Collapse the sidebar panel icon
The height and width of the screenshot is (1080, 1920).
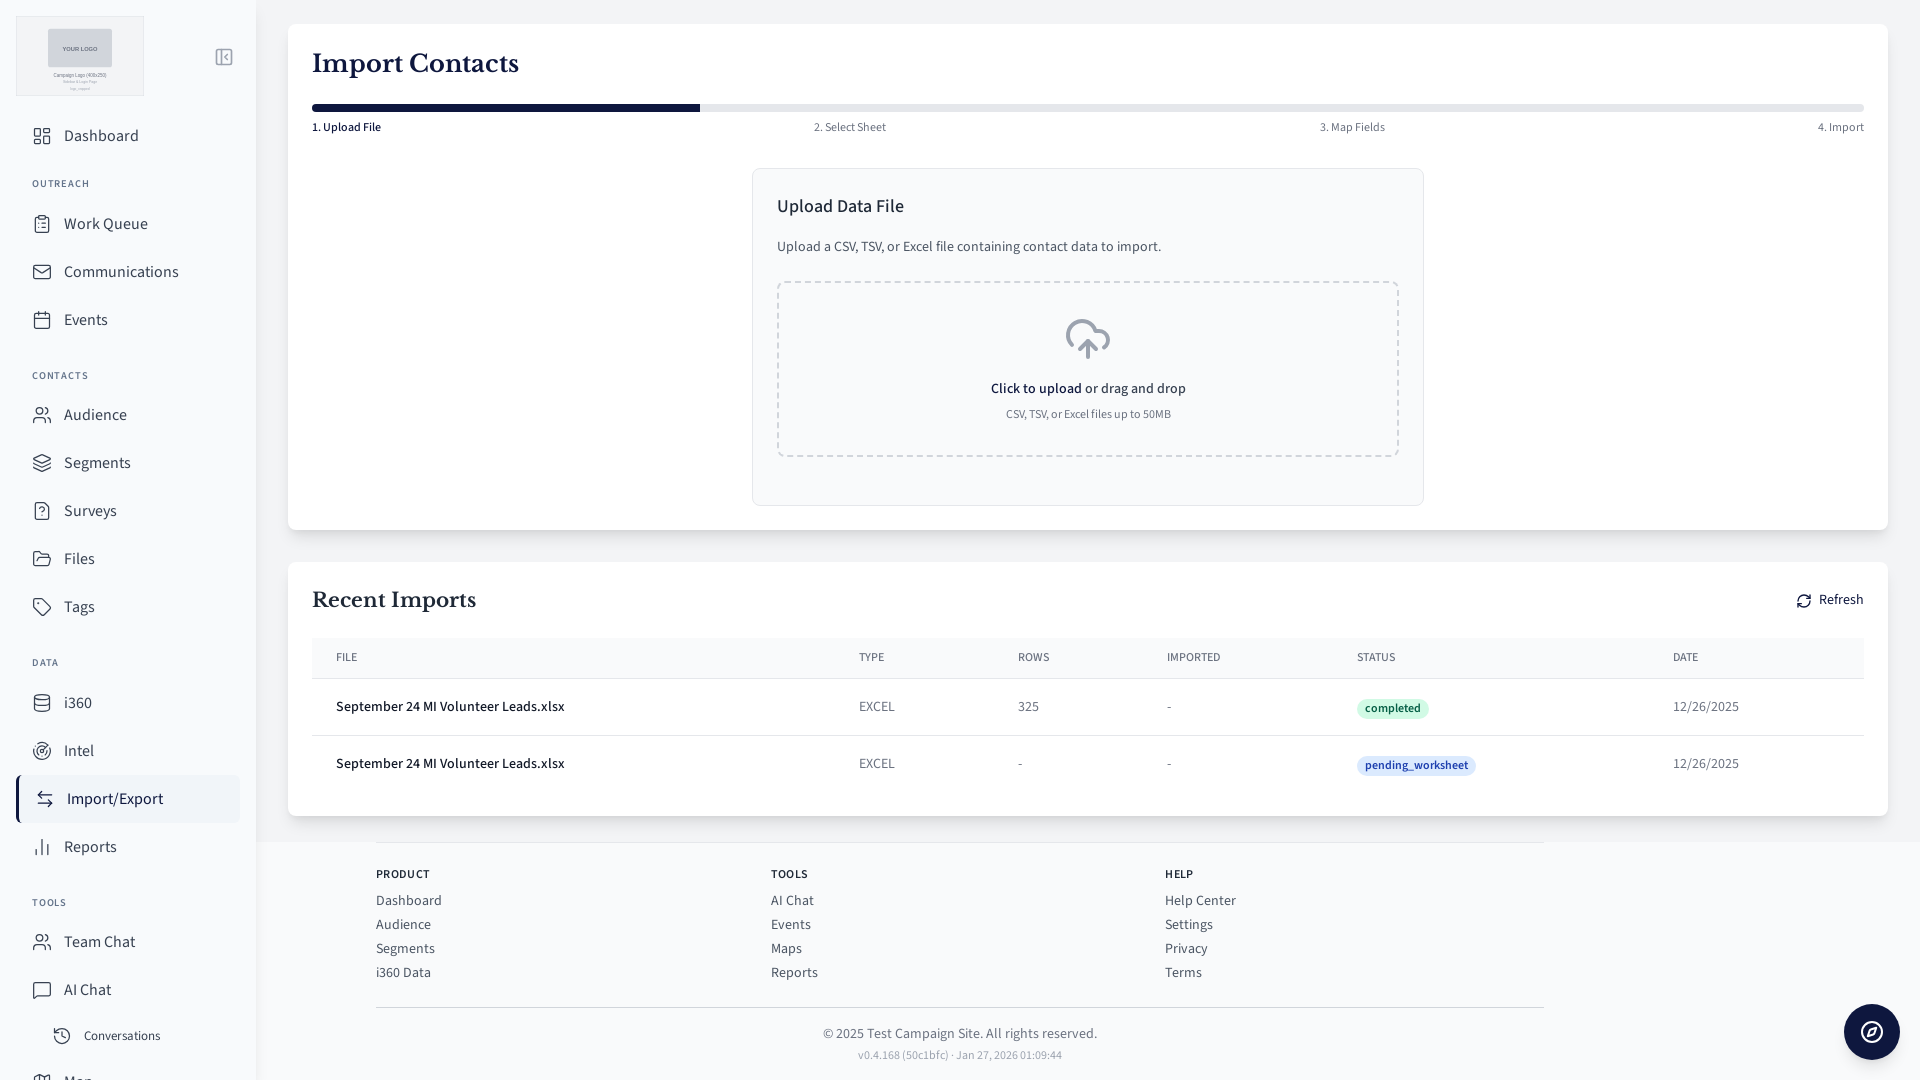click(x=224, y=57)
